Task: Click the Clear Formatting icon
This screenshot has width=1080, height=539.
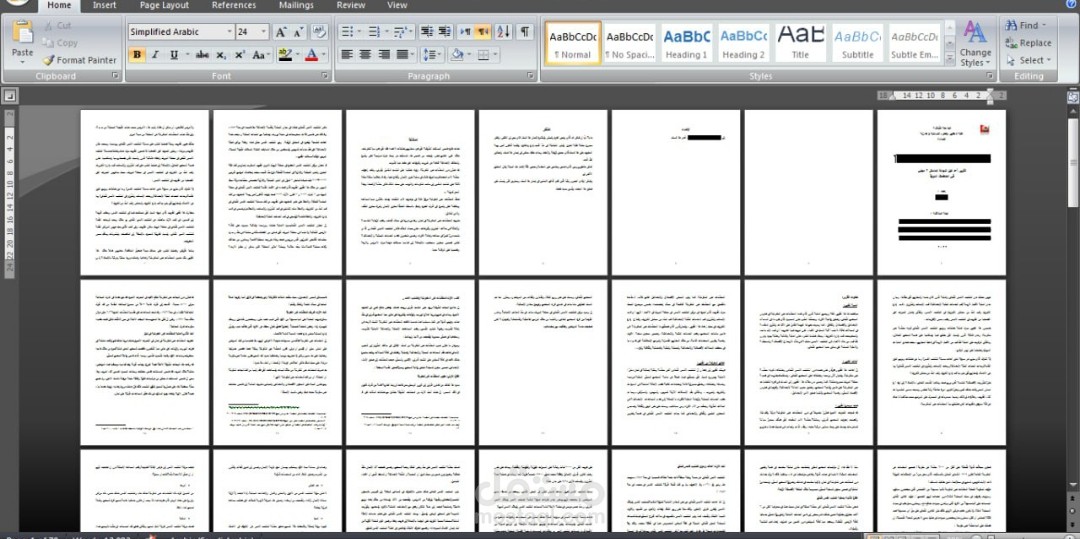Action: (319, 32)
